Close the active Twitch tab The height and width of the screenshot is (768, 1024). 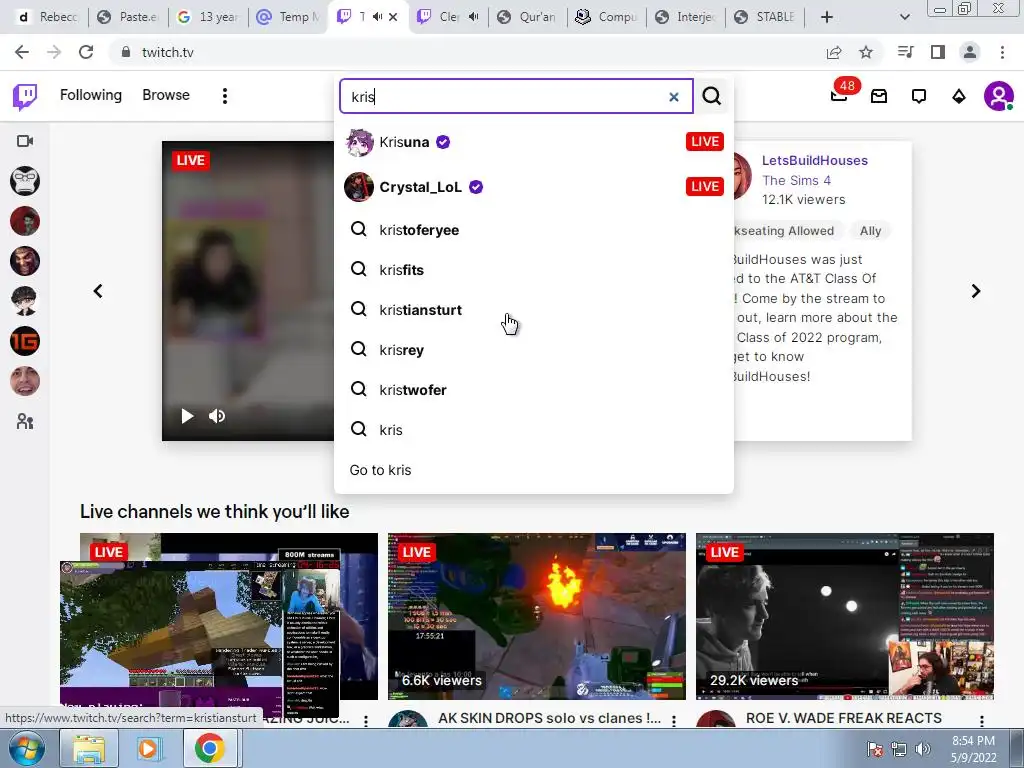pos(393,17)
